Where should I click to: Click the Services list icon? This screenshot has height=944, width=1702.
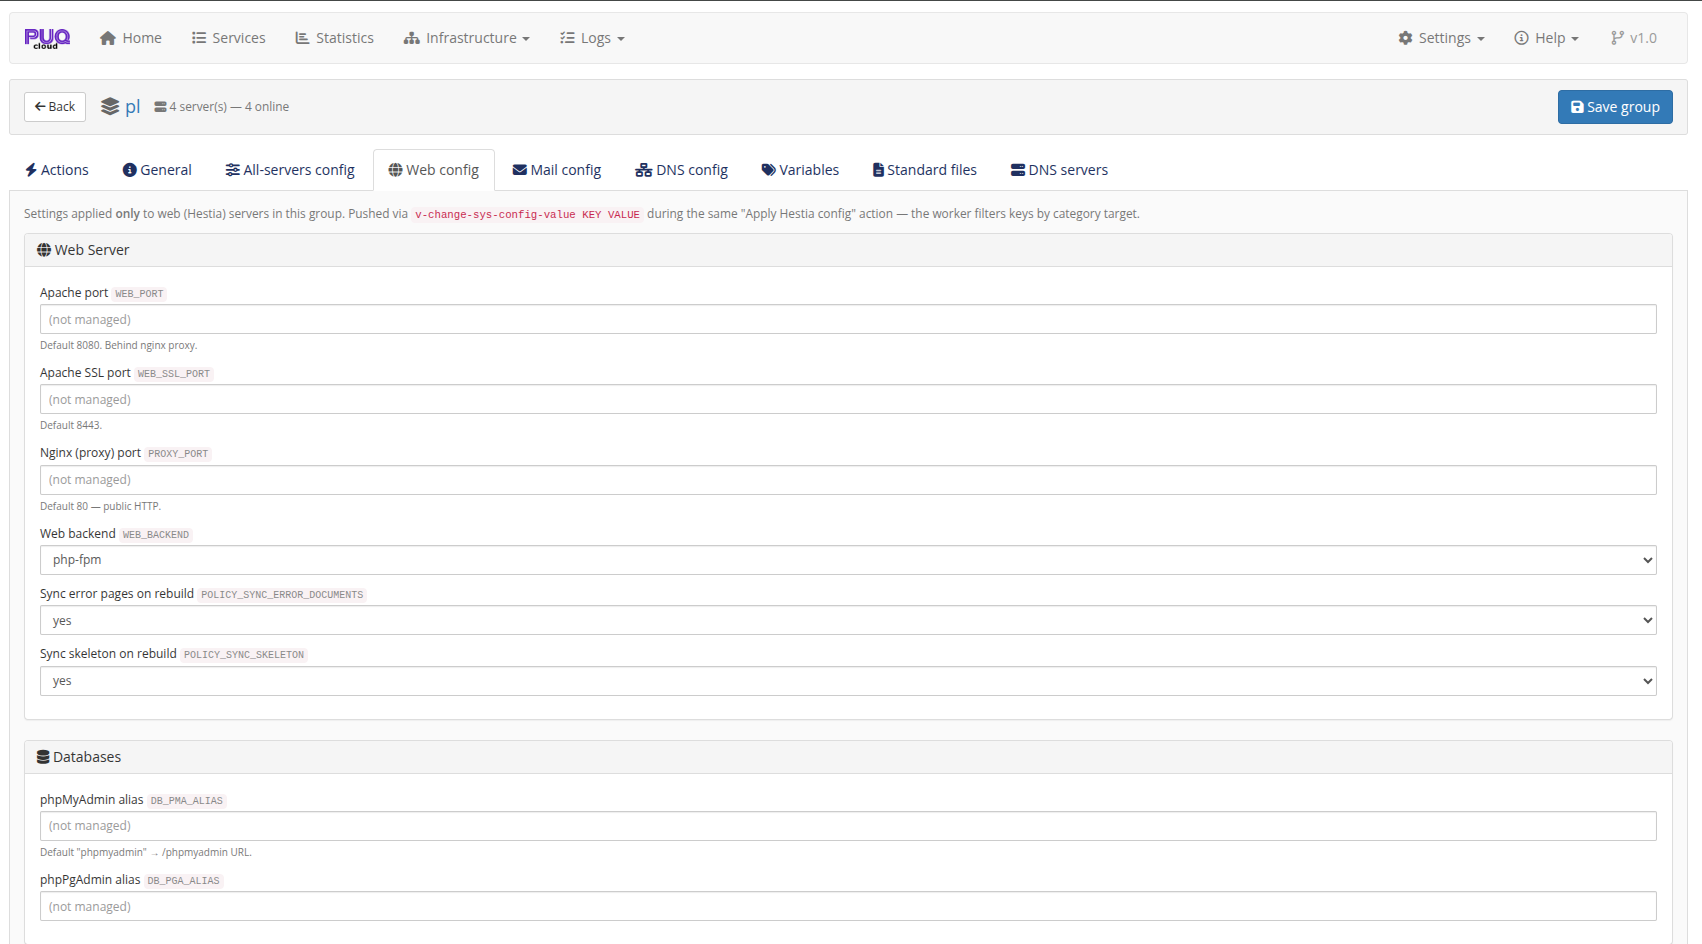[199, 38]
